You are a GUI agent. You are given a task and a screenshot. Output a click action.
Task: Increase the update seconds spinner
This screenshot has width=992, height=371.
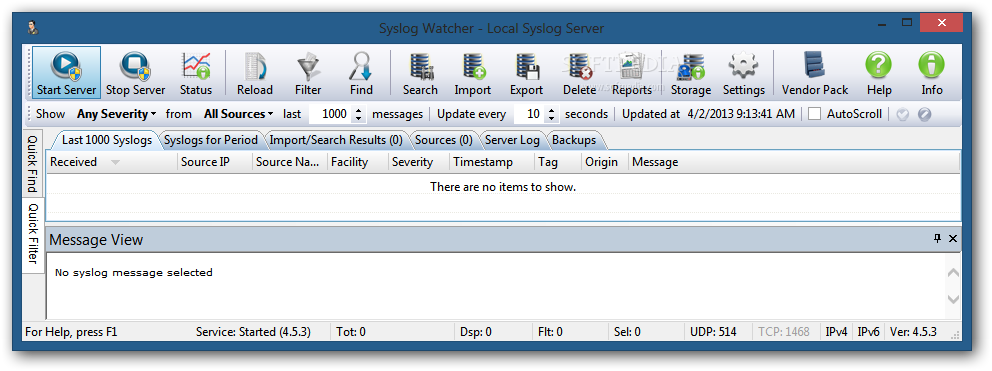click(x=551, y=111)
